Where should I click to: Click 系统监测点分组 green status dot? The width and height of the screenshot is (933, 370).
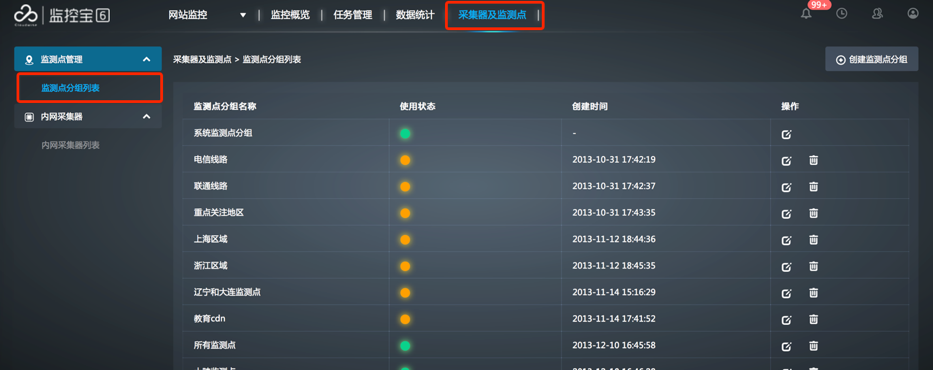(405, 133)
